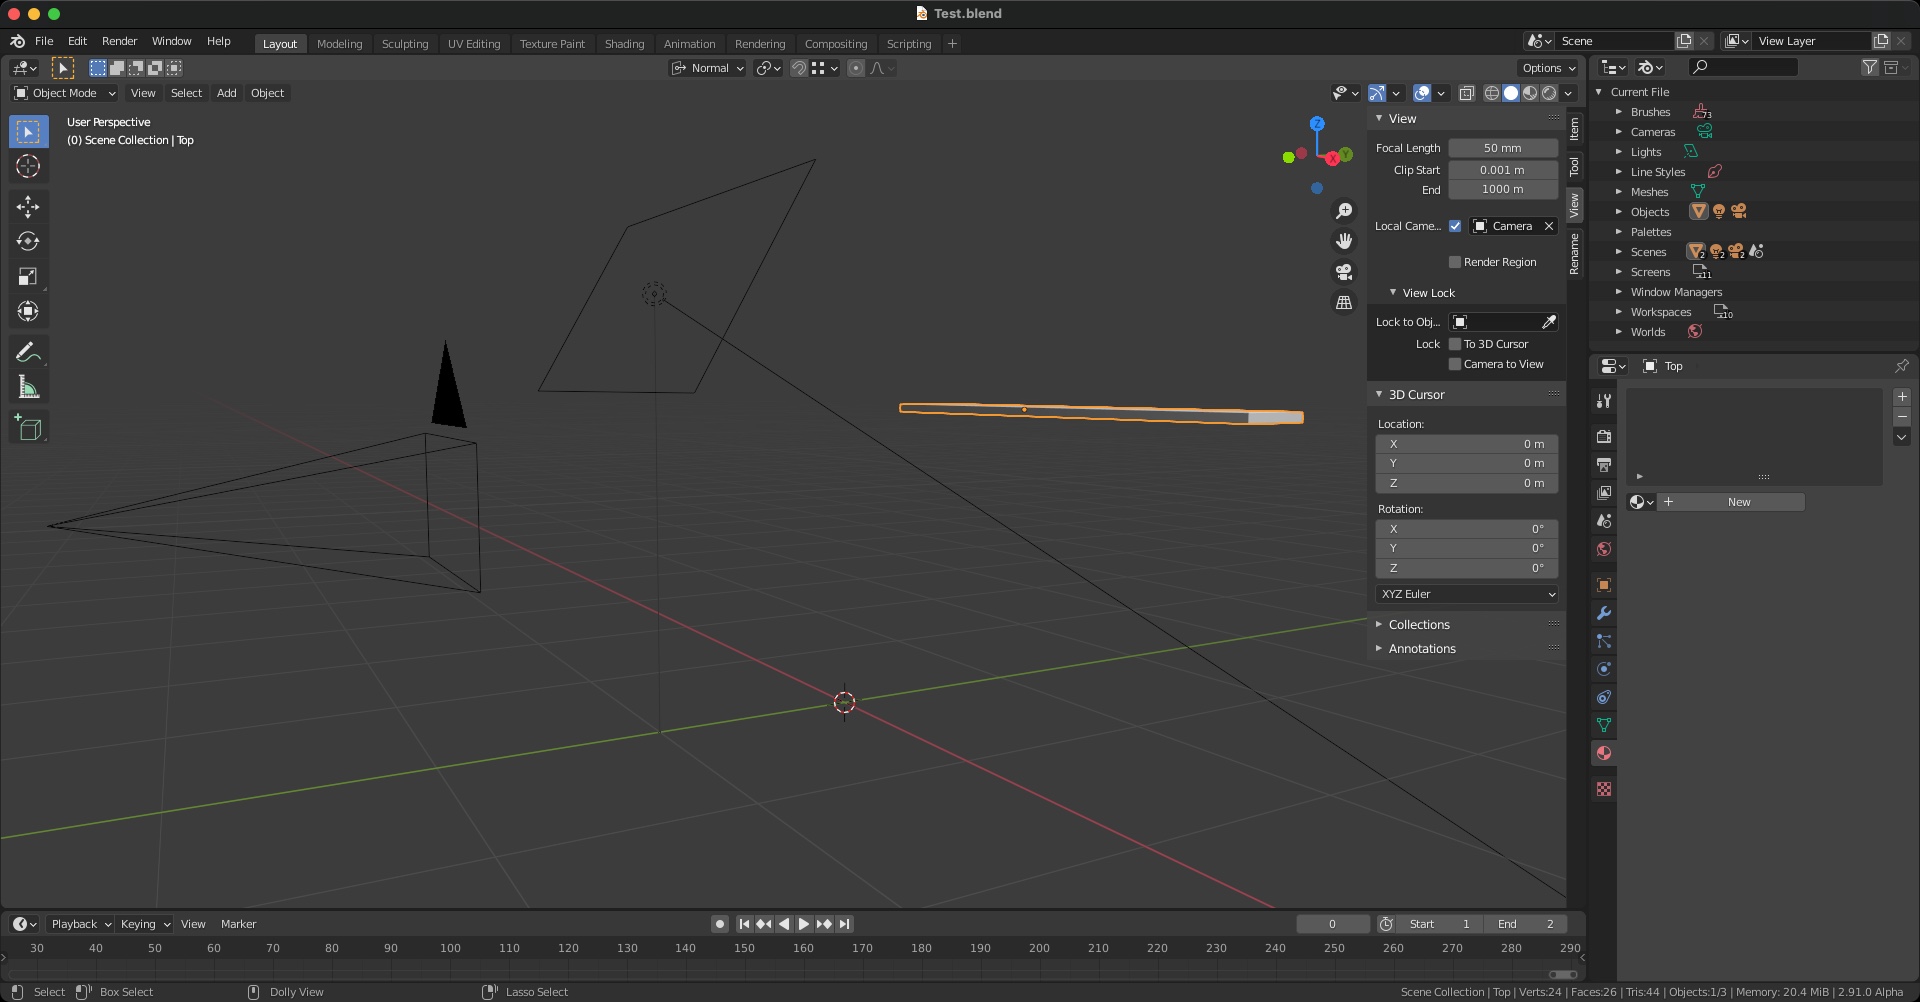Open Texture properties checker icon
The height and width of the screenshot is (1002, 1920).
[1604, 789]
